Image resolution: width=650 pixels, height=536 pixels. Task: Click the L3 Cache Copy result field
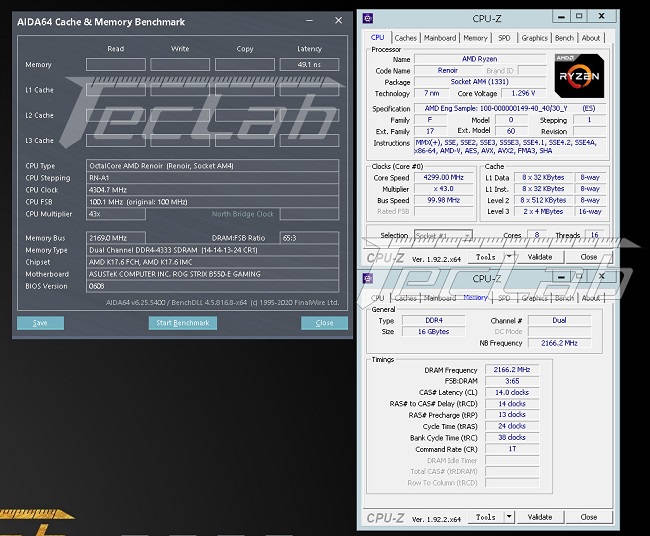click(245, 141)
